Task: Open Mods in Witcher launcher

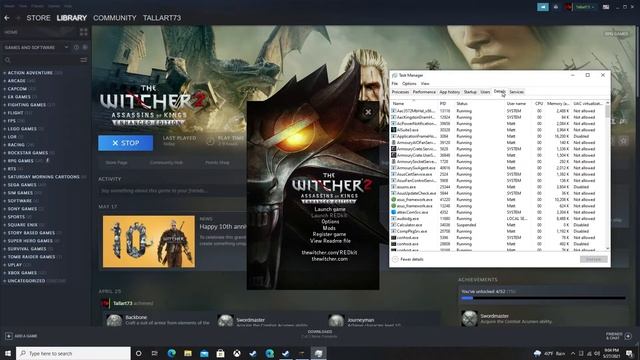Action: coord(329,228)
